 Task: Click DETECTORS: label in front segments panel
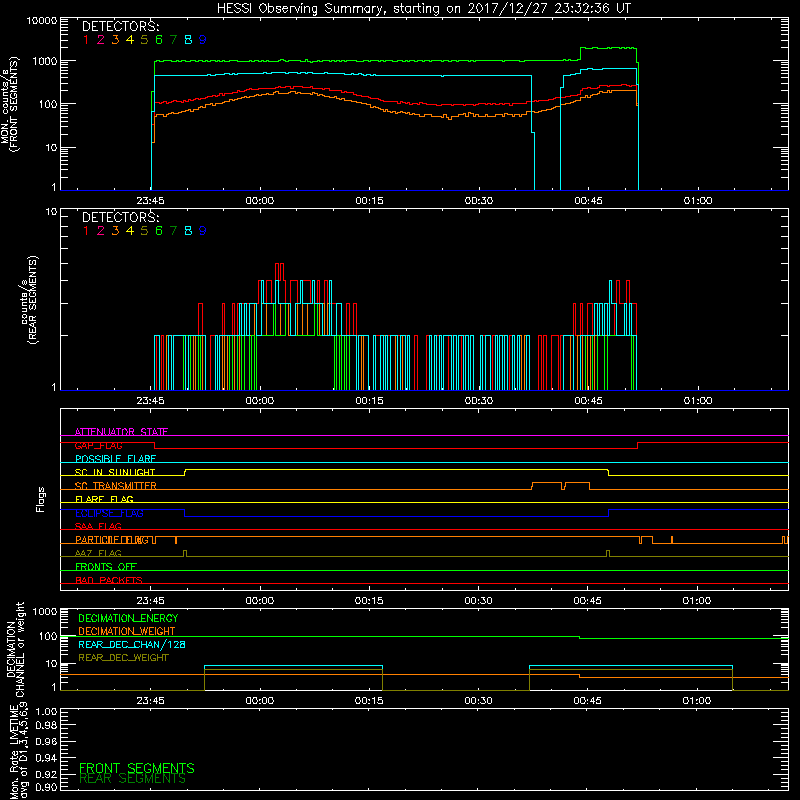pos(120,27)
